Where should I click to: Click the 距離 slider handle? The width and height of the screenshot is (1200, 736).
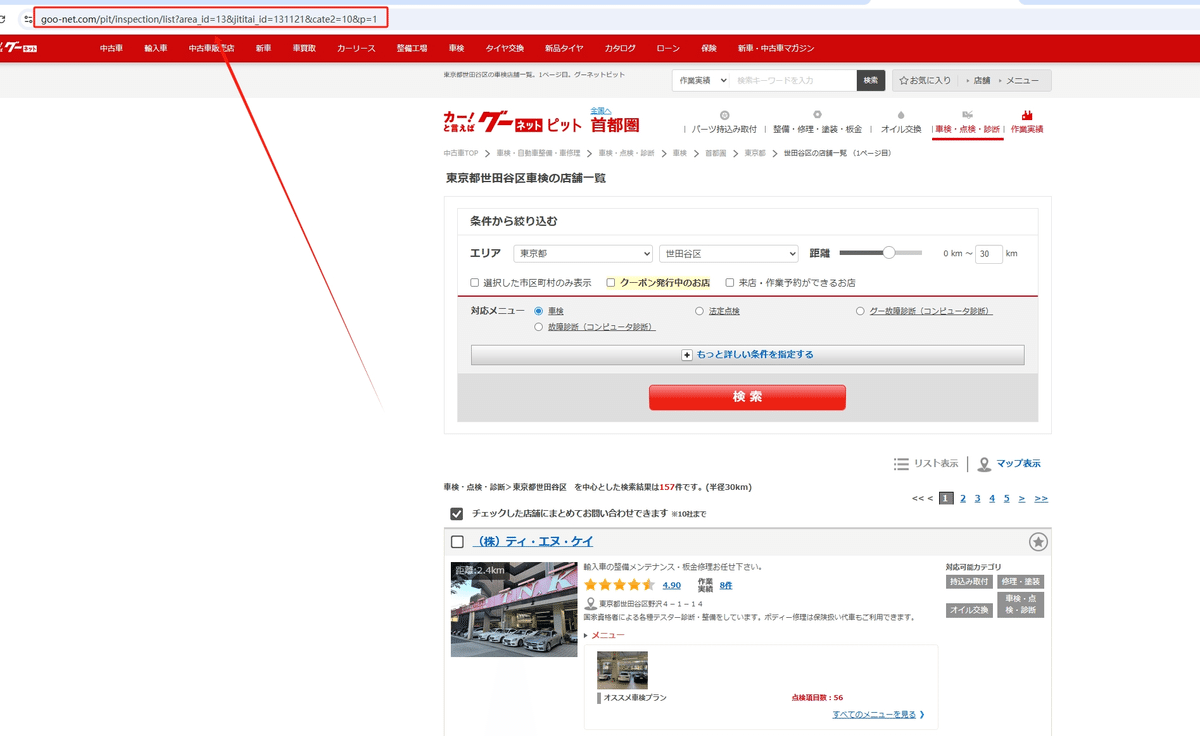coord(888,253)
